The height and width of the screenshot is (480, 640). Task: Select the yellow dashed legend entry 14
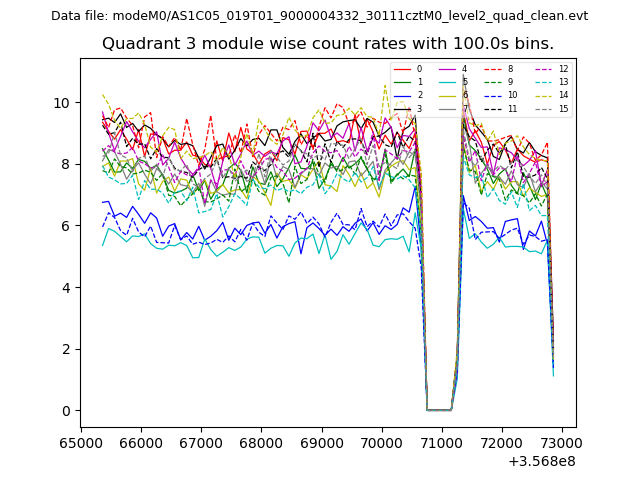point(551,95)
